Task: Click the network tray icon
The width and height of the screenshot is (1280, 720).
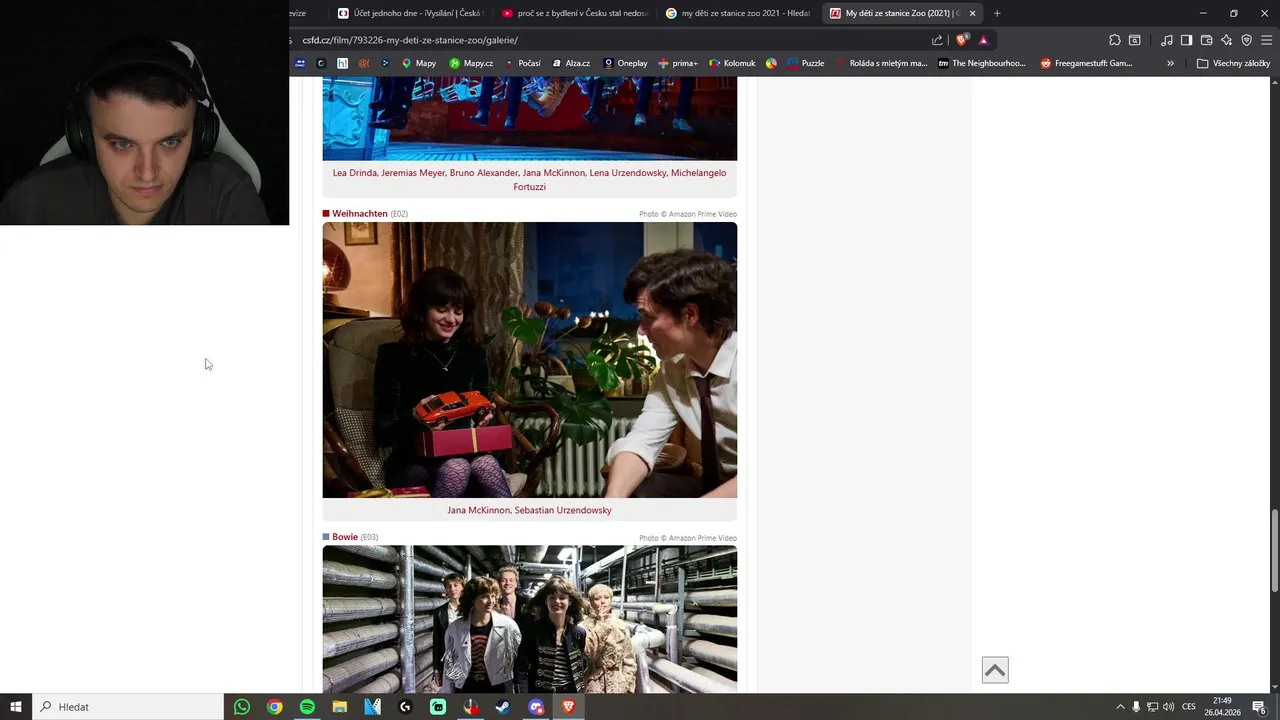Action: tap(1152, 707)
